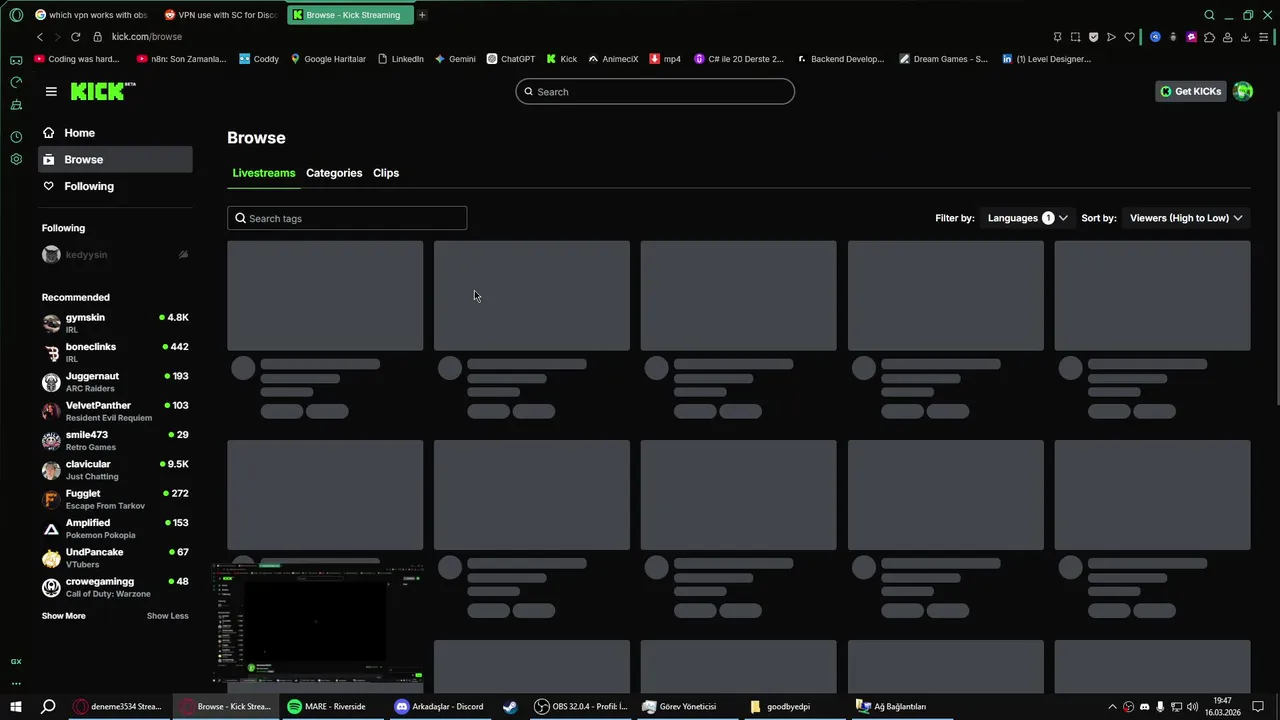The width and height of the screenshot is (1280, 720).
Task: Open the Google Haritalar bookmark
Action: (328, 59)
